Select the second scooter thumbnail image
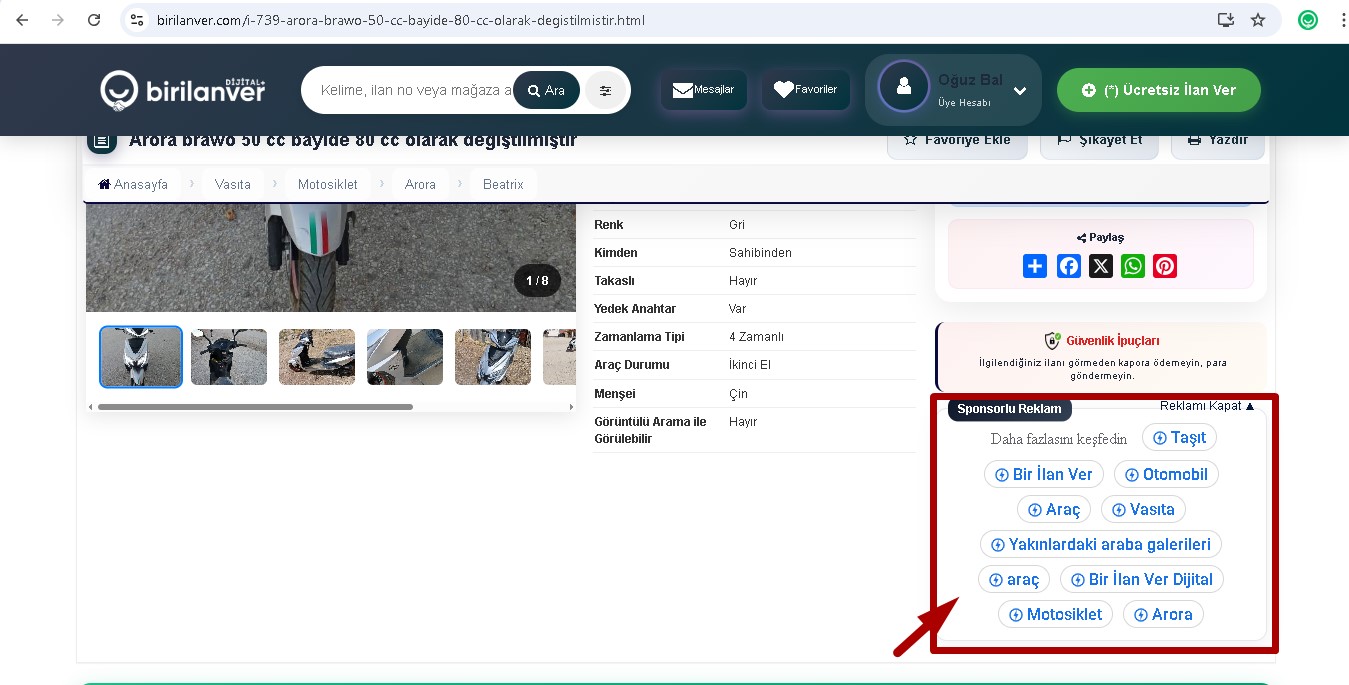1349x685 pixels. point(229,357)
